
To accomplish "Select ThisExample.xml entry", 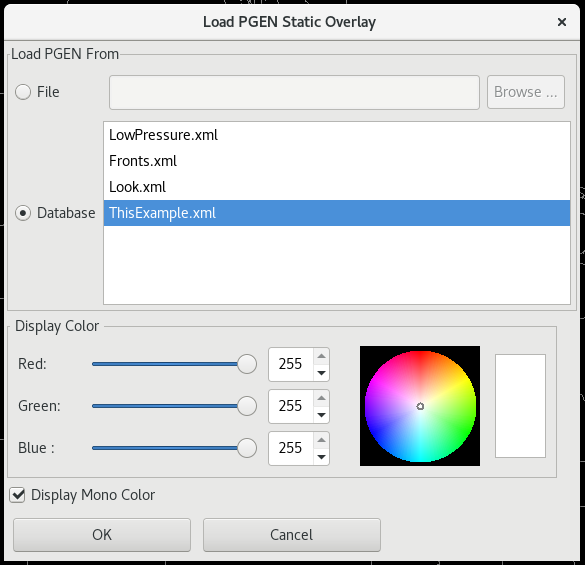I will [x=337, y=213].
